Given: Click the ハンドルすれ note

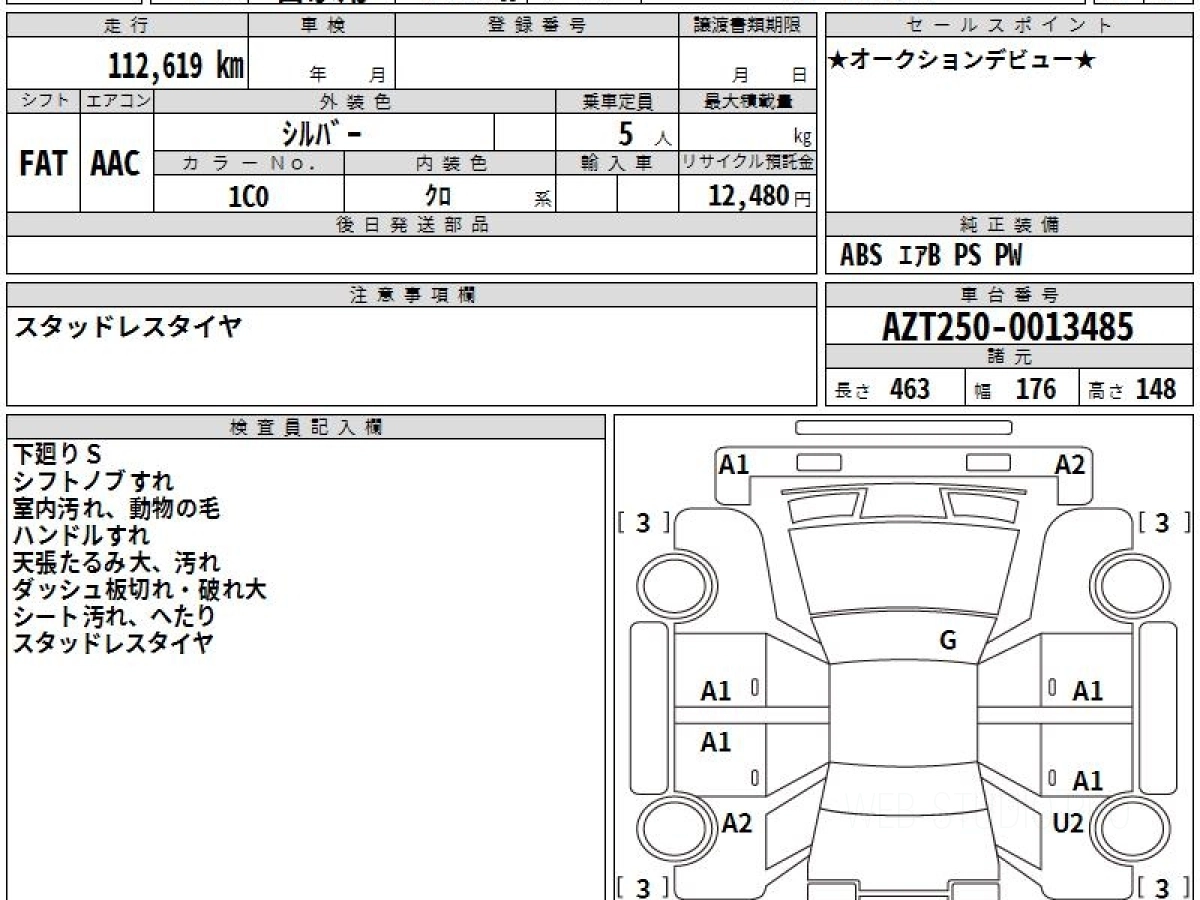Looking at the screenshot, I should (81, 535).
